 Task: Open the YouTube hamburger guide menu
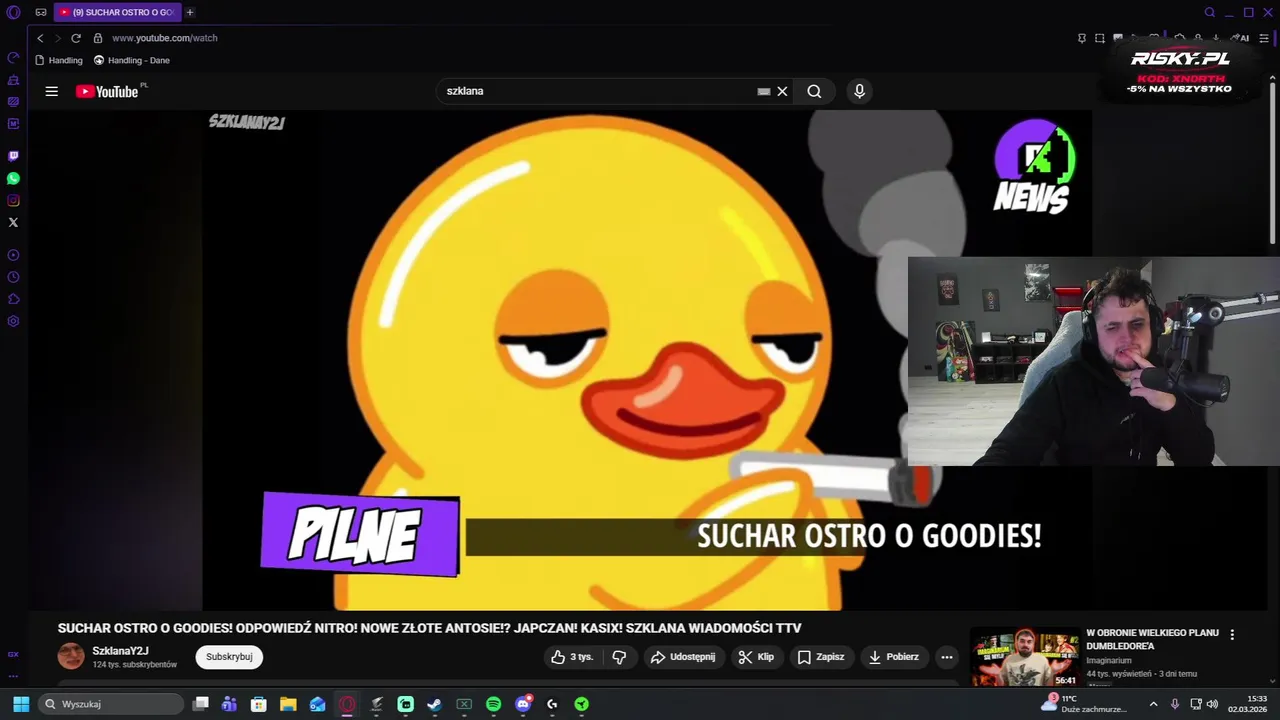pyautogui.click(x=52, y=91)
